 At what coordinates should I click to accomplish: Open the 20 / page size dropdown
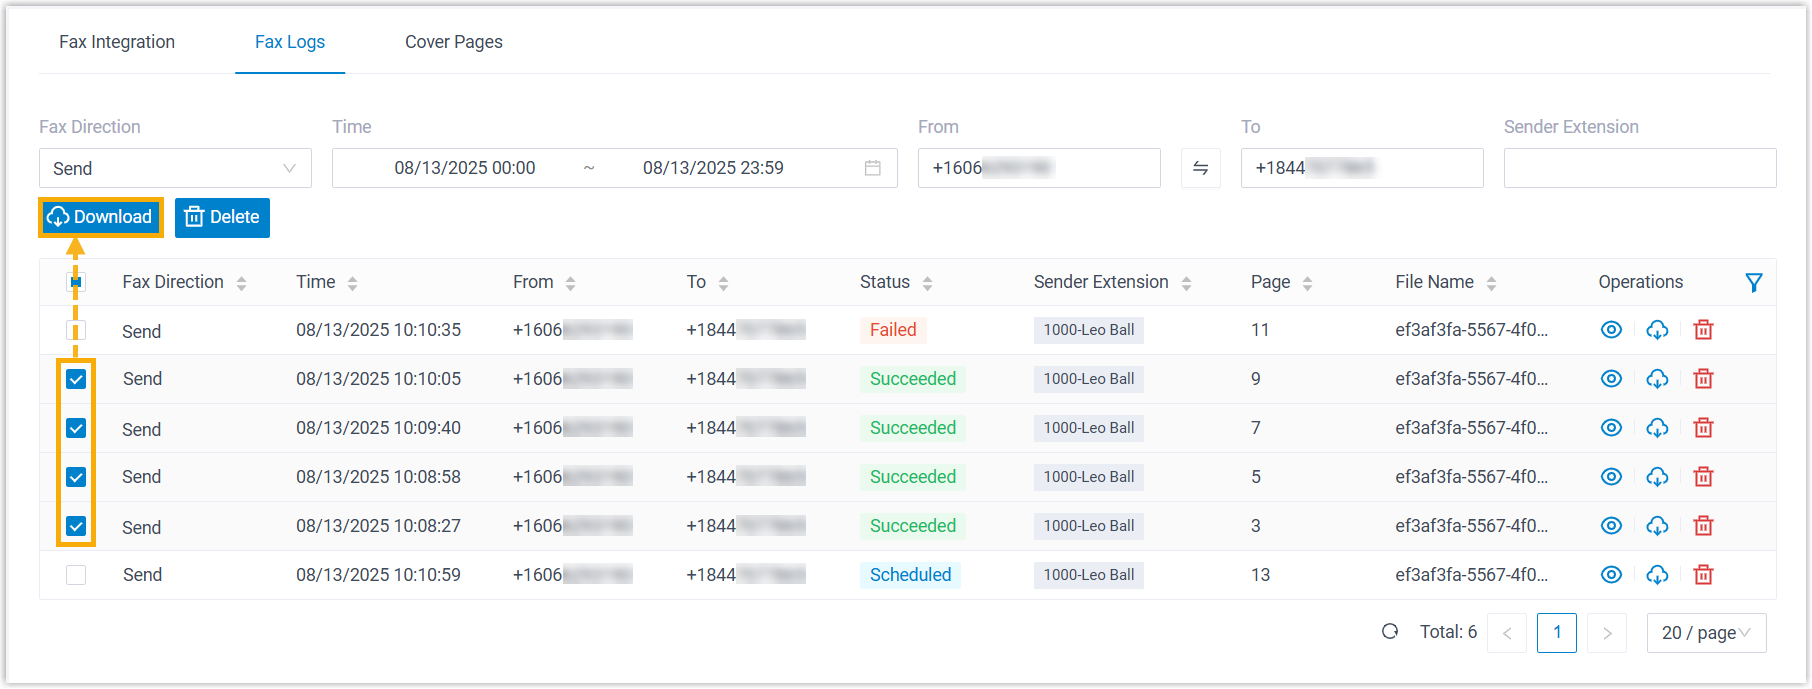pyautogui.click(x=1705, y=633)
